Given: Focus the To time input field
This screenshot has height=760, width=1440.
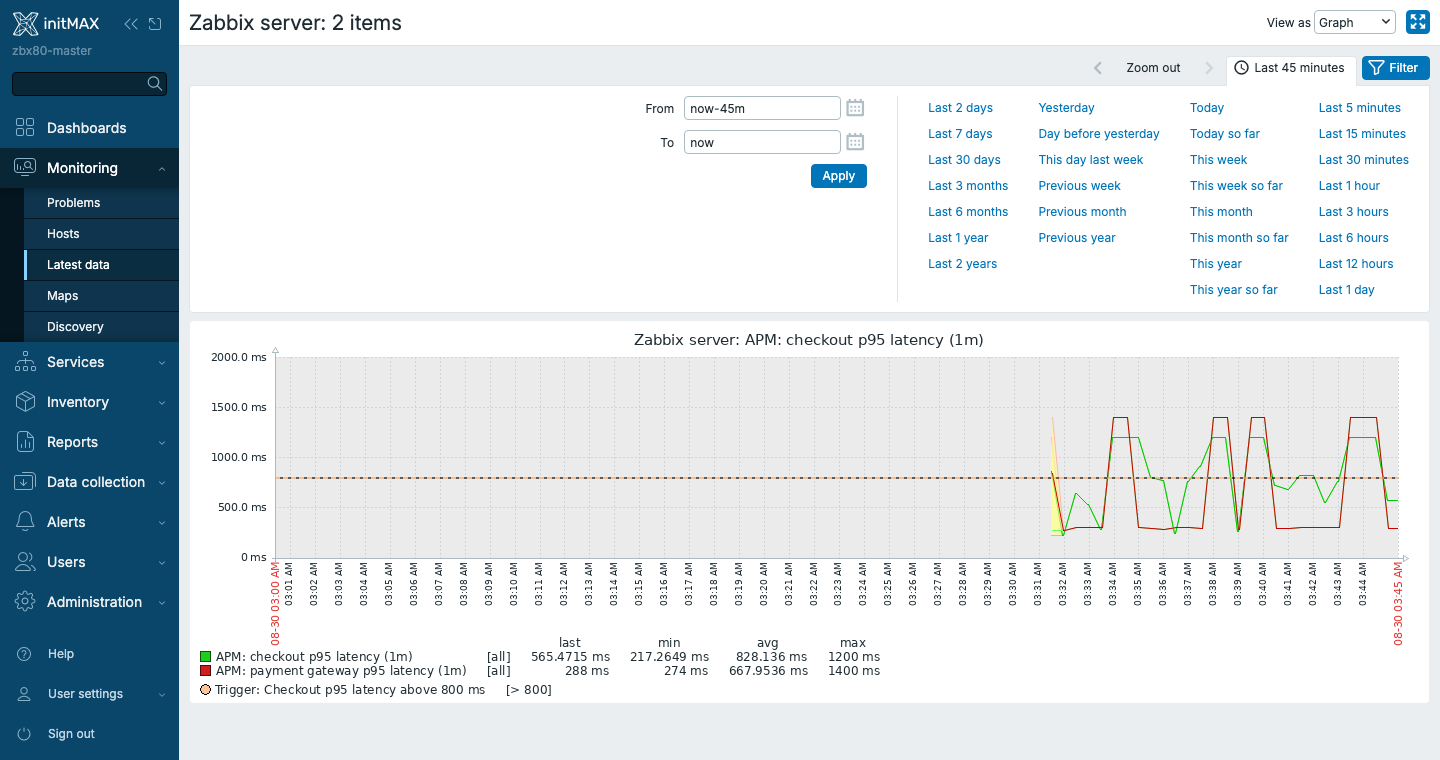Looking at the screenshot, I should pyautogui.click(x=762, y=142).
